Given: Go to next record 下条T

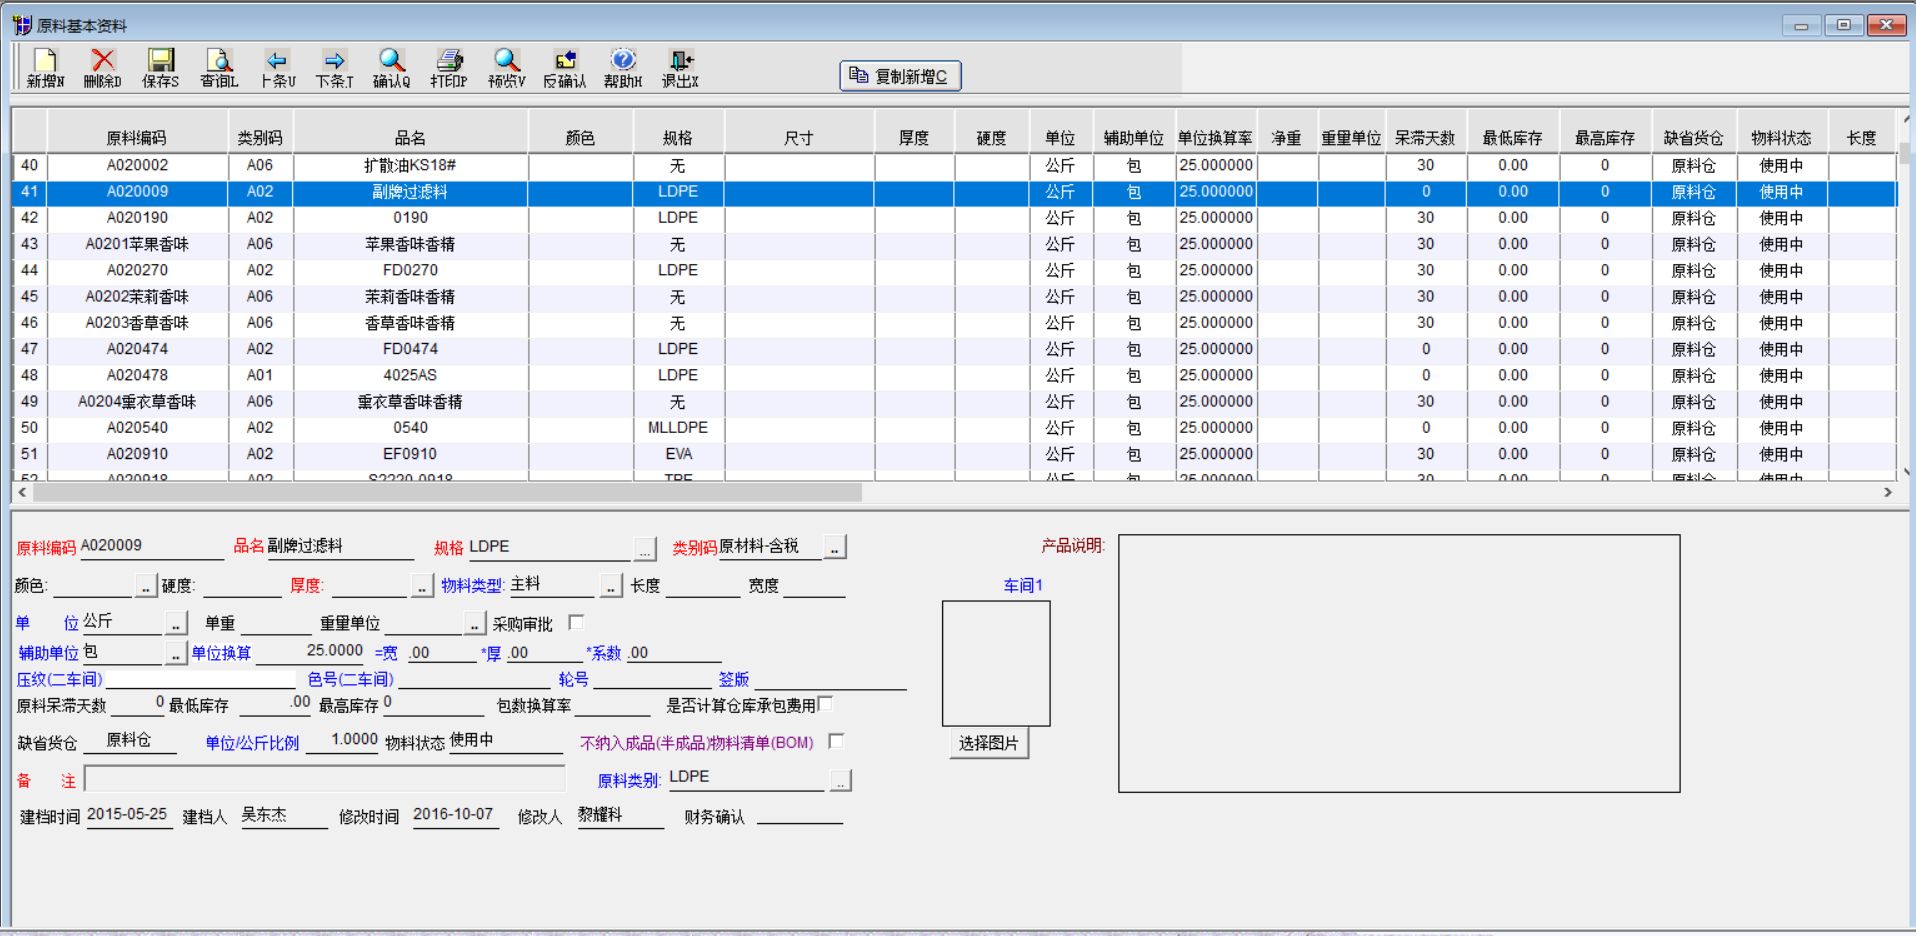Looking at the screenshot, I should pos(334,69).
